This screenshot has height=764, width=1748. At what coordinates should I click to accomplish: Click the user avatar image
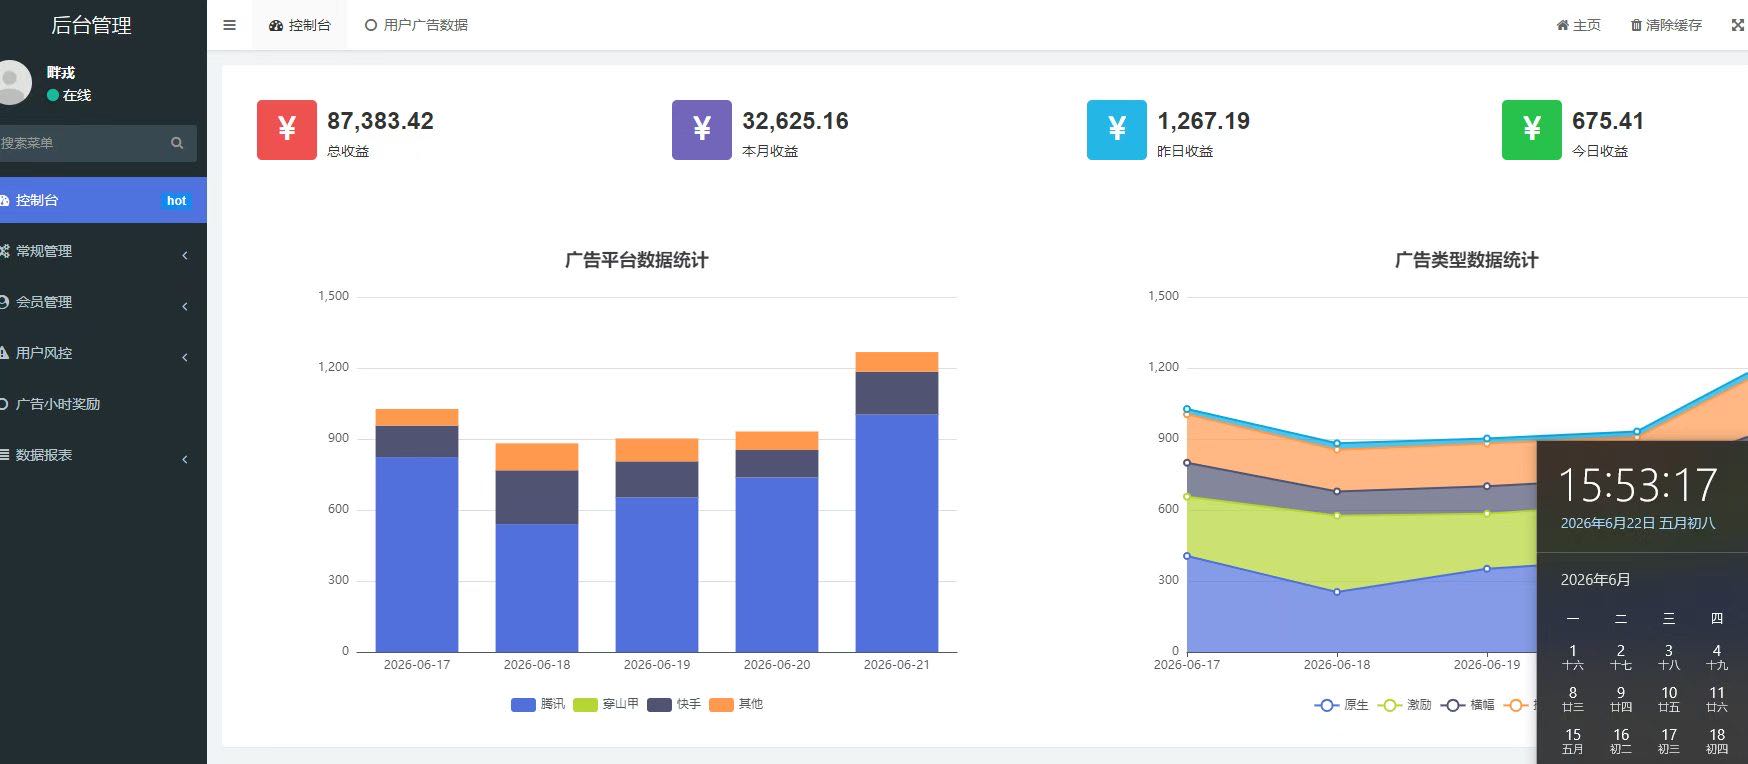click(x=12, y=83)
